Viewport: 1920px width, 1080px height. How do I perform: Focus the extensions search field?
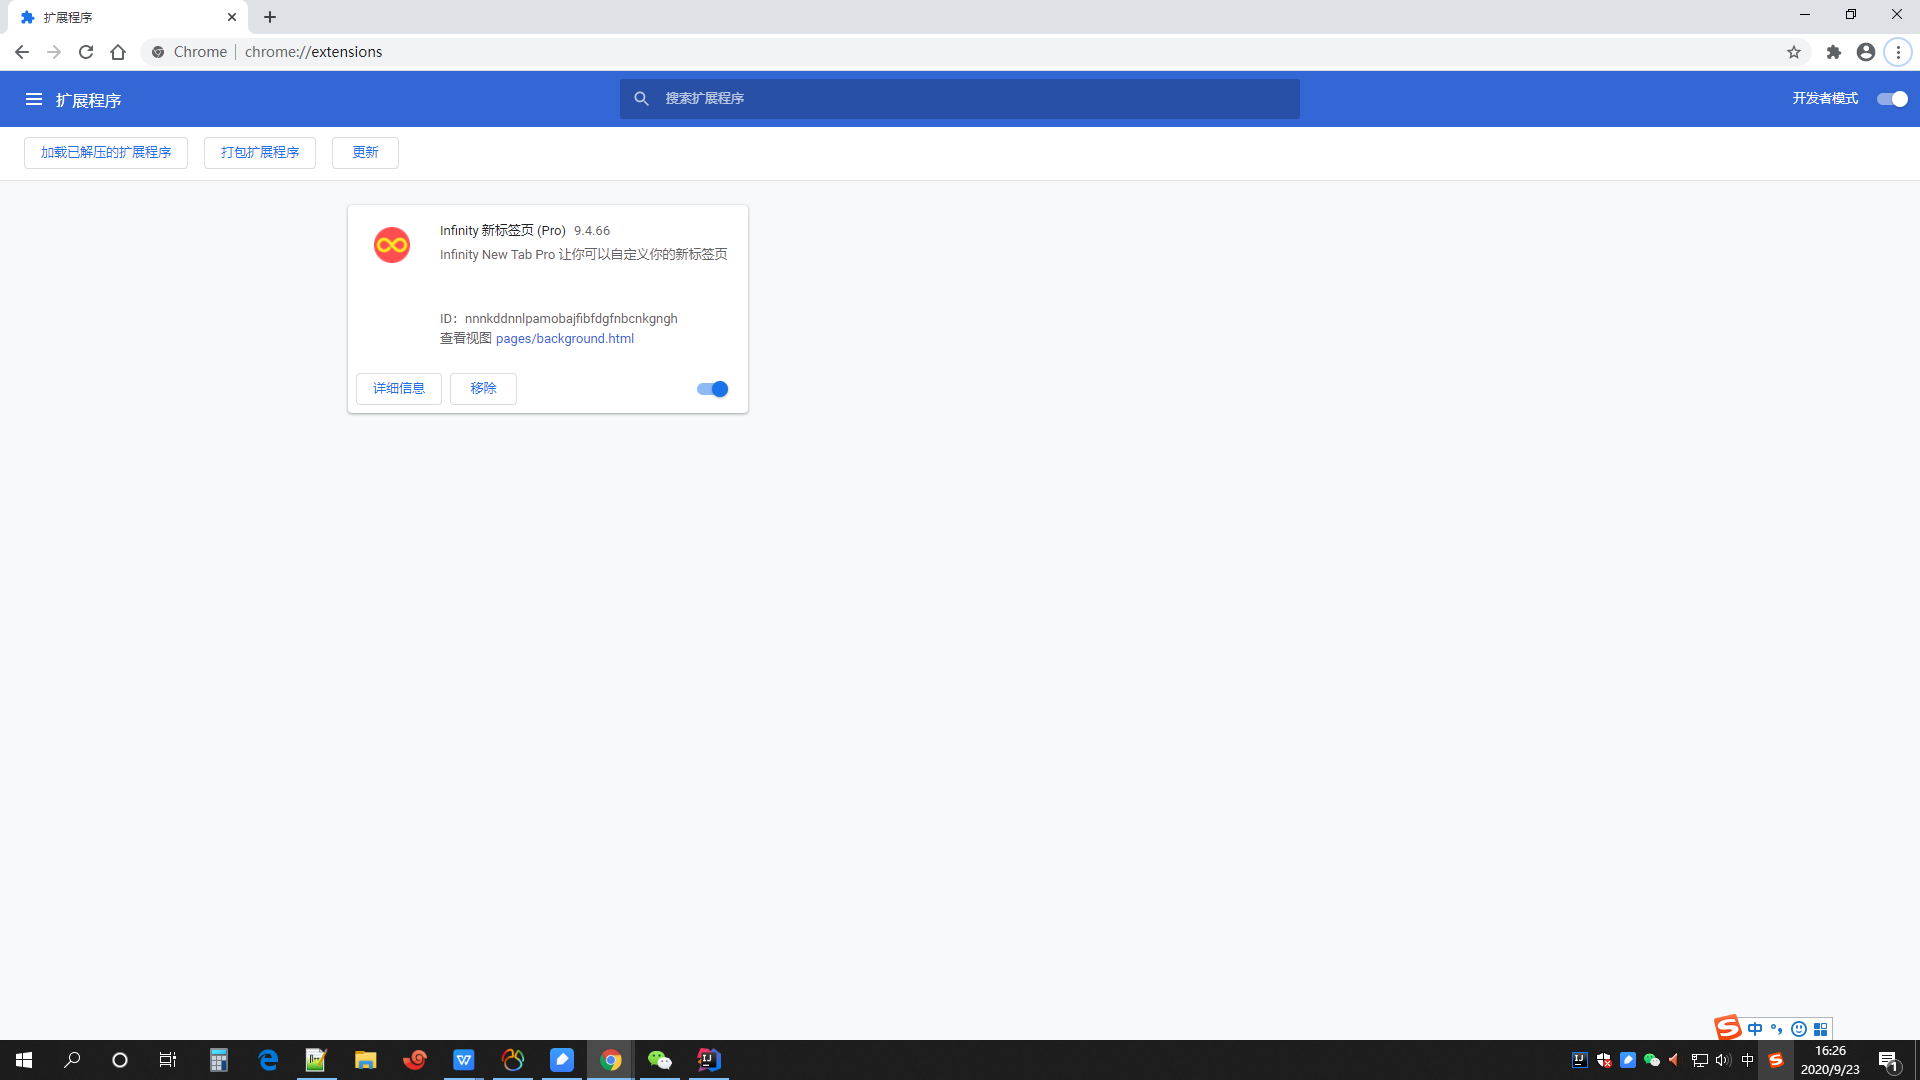(960, 98)
